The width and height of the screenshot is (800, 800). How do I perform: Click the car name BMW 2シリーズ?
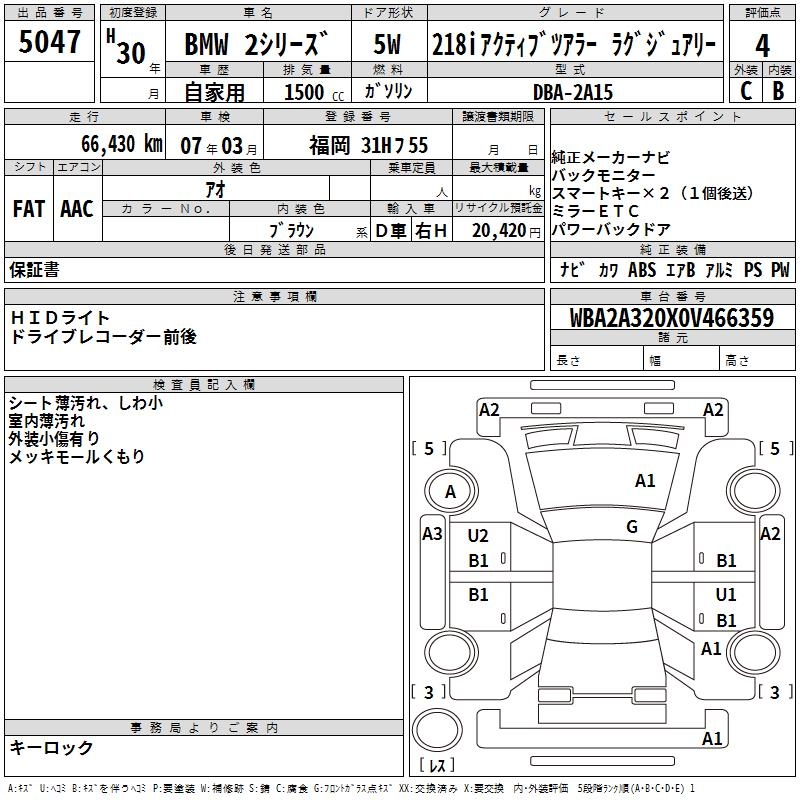256,44
